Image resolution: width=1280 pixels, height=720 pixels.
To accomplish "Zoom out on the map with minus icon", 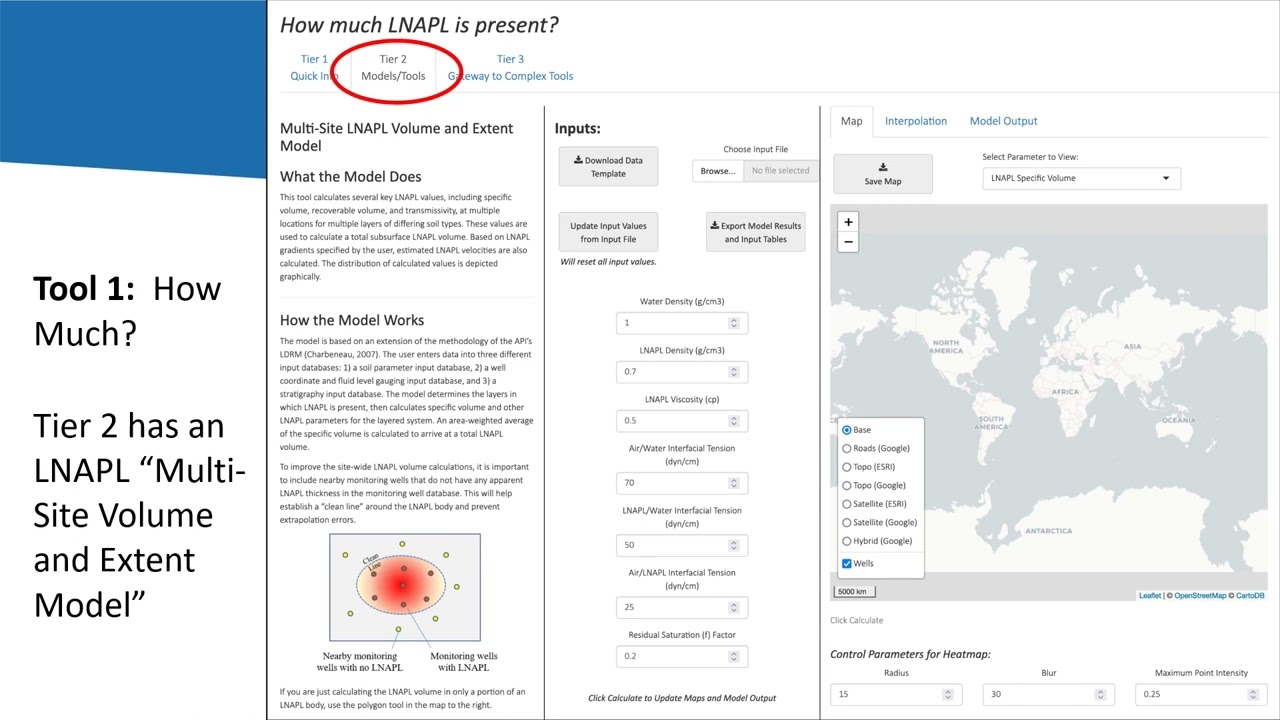I will click(848, 242).
